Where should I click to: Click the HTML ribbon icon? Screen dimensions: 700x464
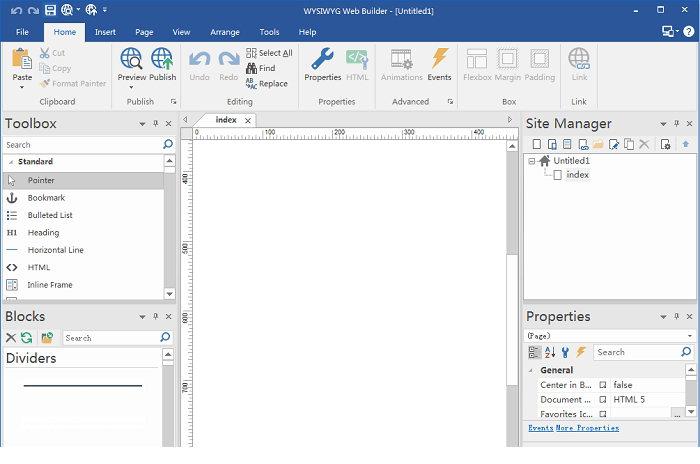pyautogui.click(x=357, y=59)
